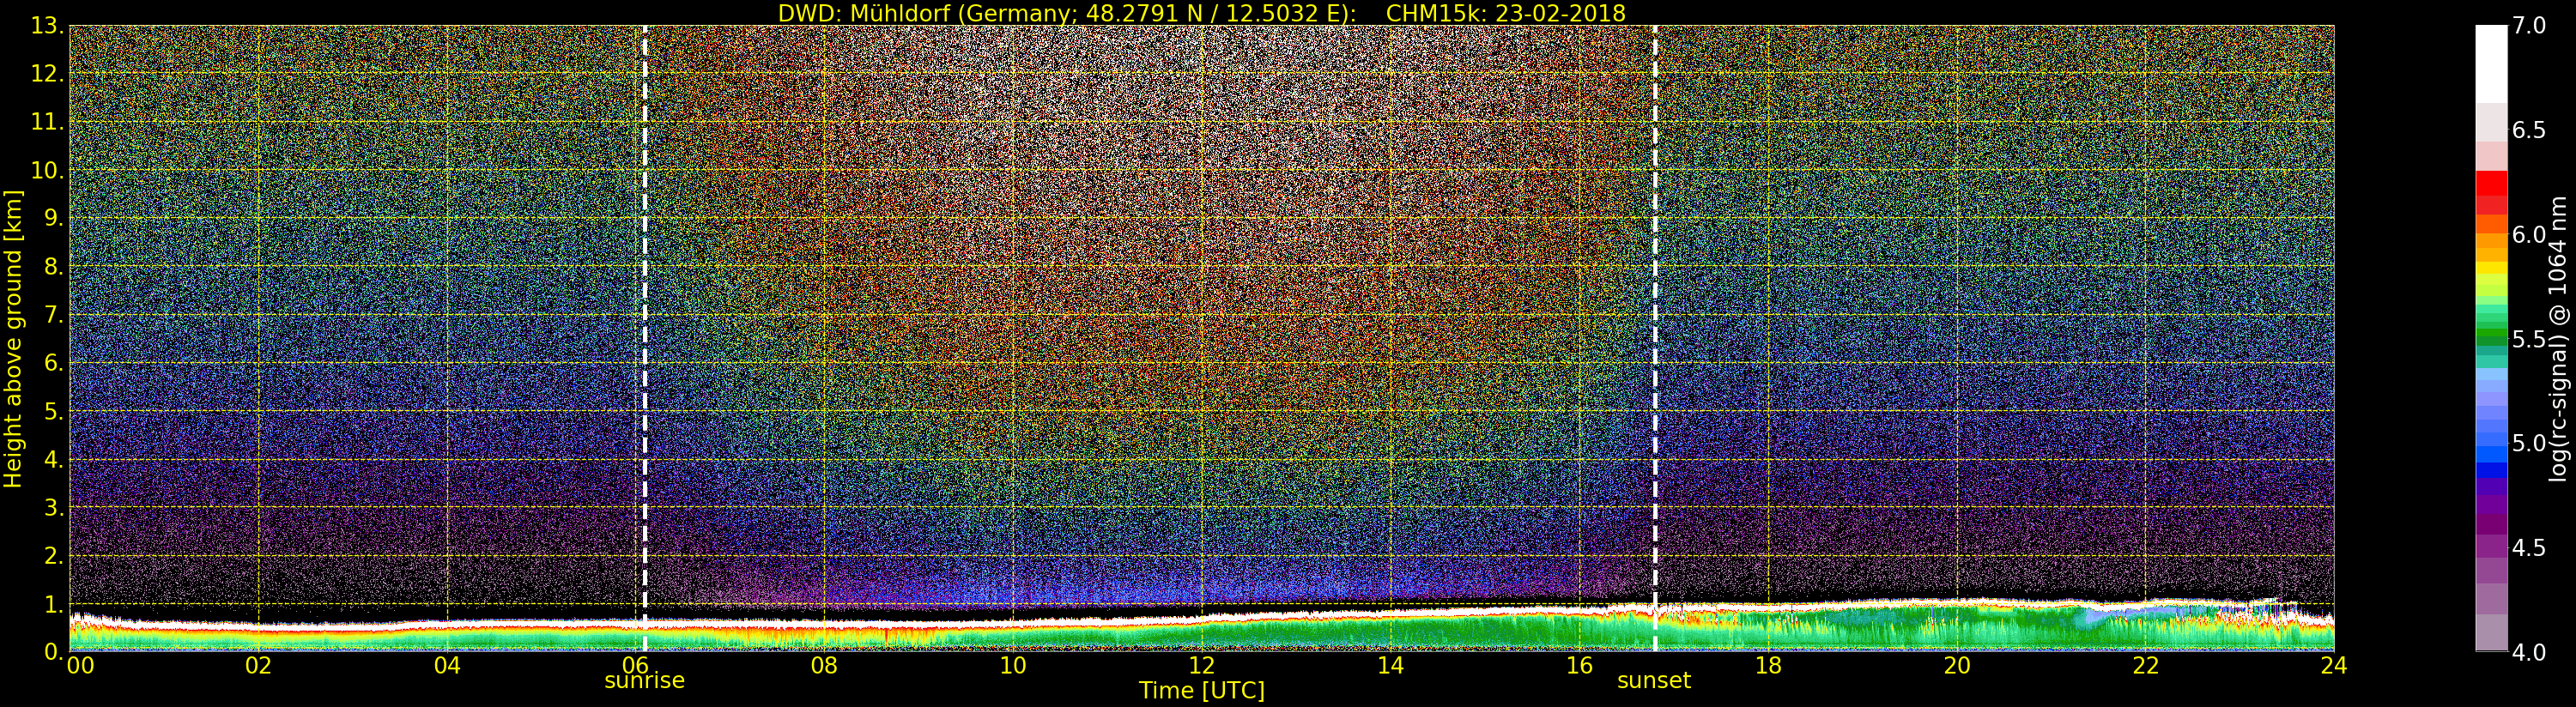Viewport: 2576px width, 707px height.
Task: Click the height axis tick '7.'
Action: click(54, 315)
